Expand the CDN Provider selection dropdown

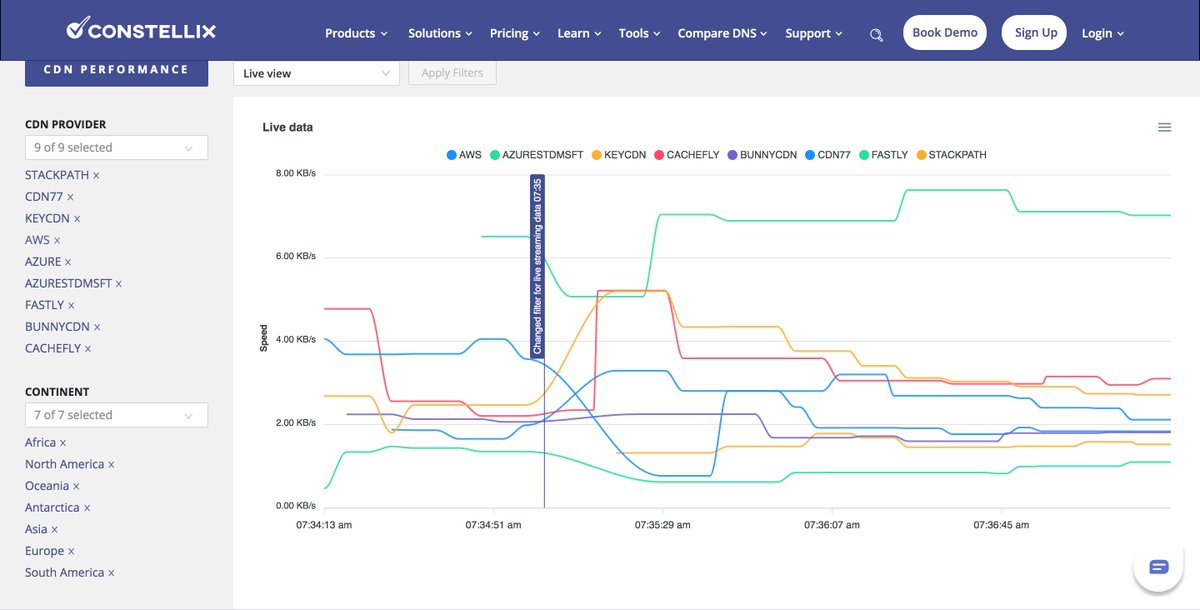[x=116, y=147]
